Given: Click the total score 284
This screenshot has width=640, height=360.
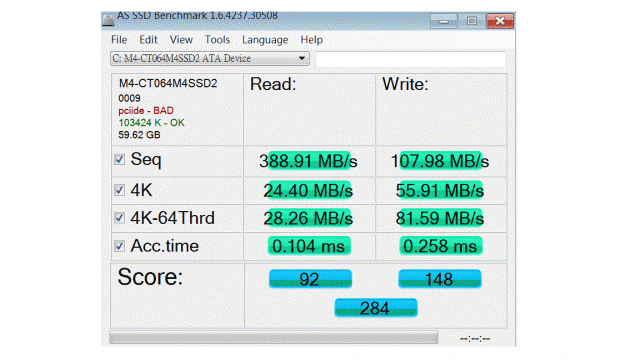Looking at the screenshot, I should click(376, 307).
